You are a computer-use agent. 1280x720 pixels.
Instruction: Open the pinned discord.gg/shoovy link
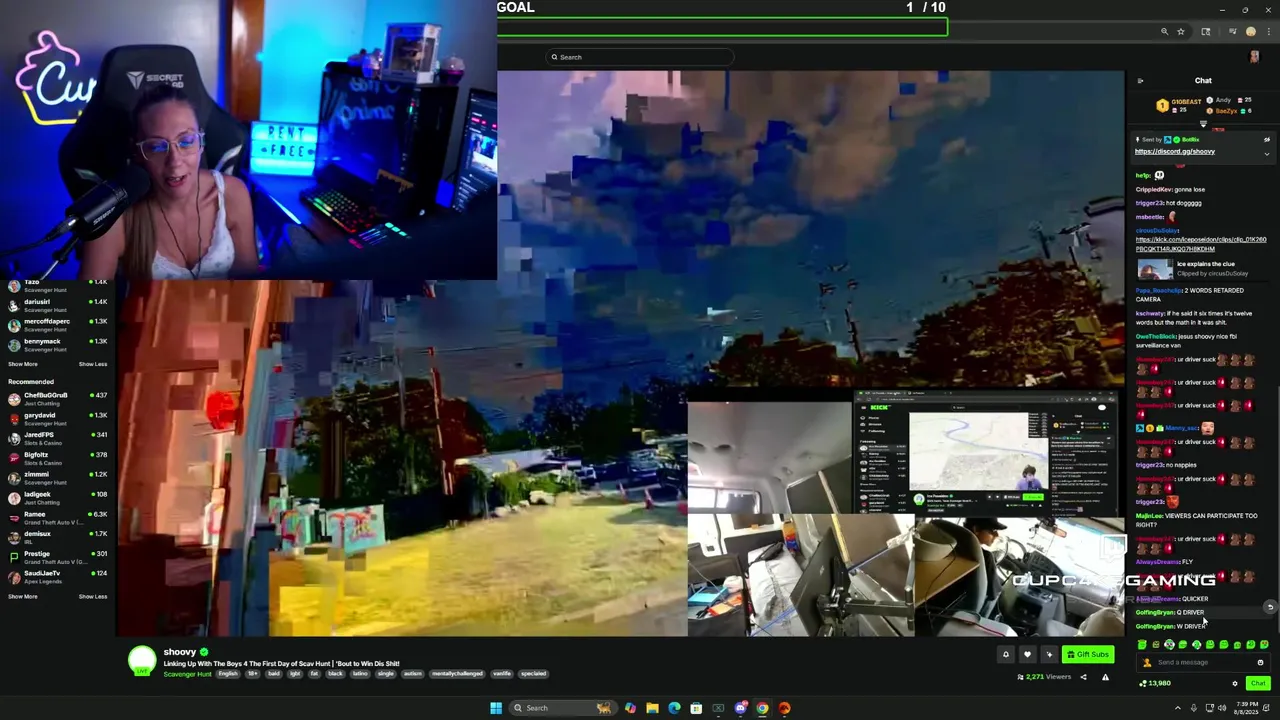tap(1174, 151)
